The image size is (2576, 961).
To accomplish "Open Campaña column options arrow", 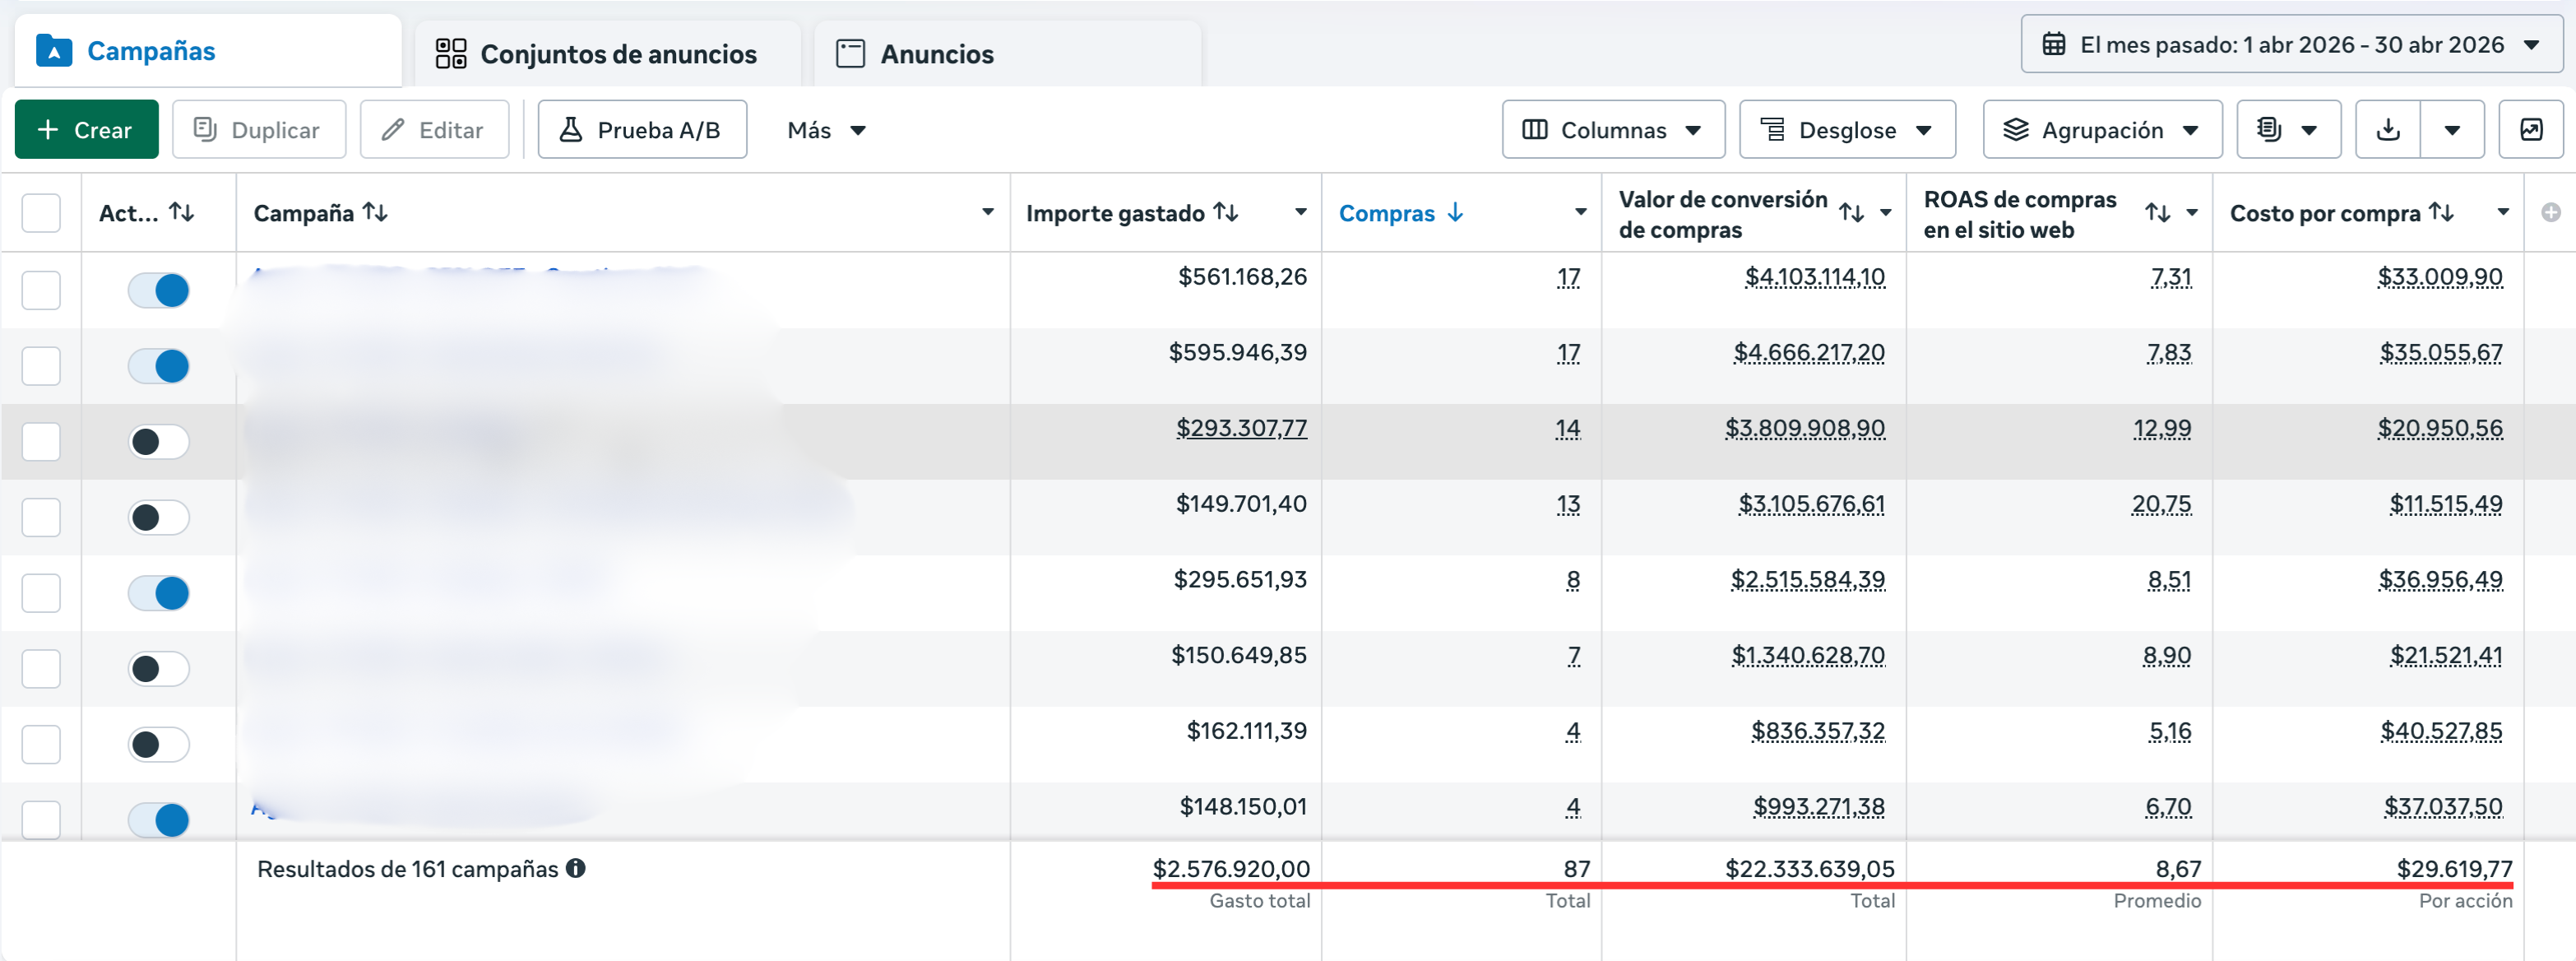I will pyautogui.click(x=987, y=212).
